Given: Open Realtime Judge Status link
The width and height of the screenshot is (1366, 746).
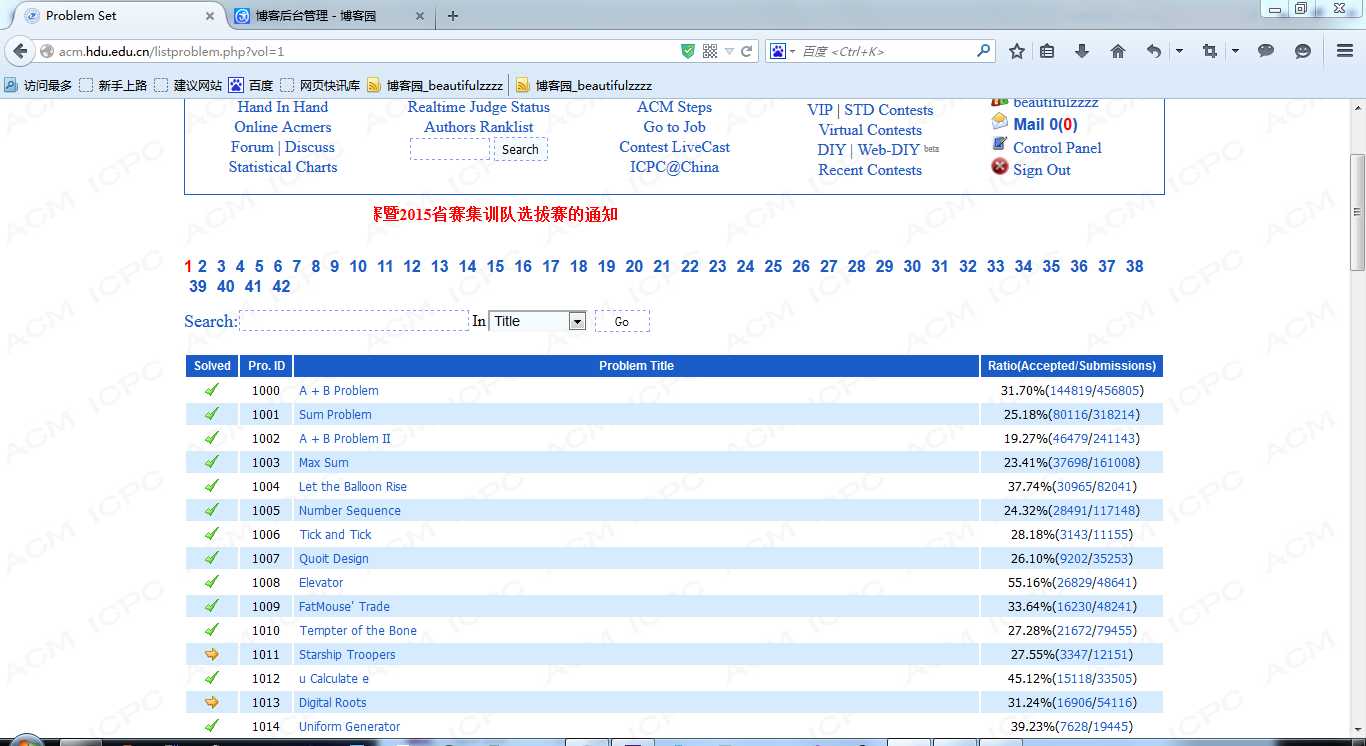Looking at the screenshot, I should coord(479,107).
